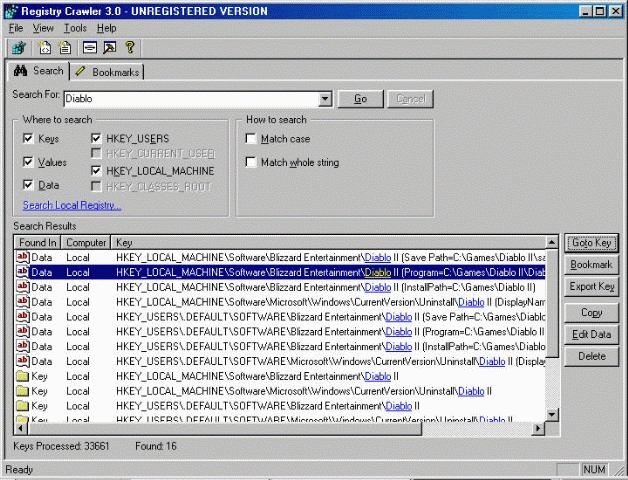Image resolution: width=628 pixels, height=480 pixels.
Task: Click the Keys Processed: 33661 status text
Action: tap(61, 446)
